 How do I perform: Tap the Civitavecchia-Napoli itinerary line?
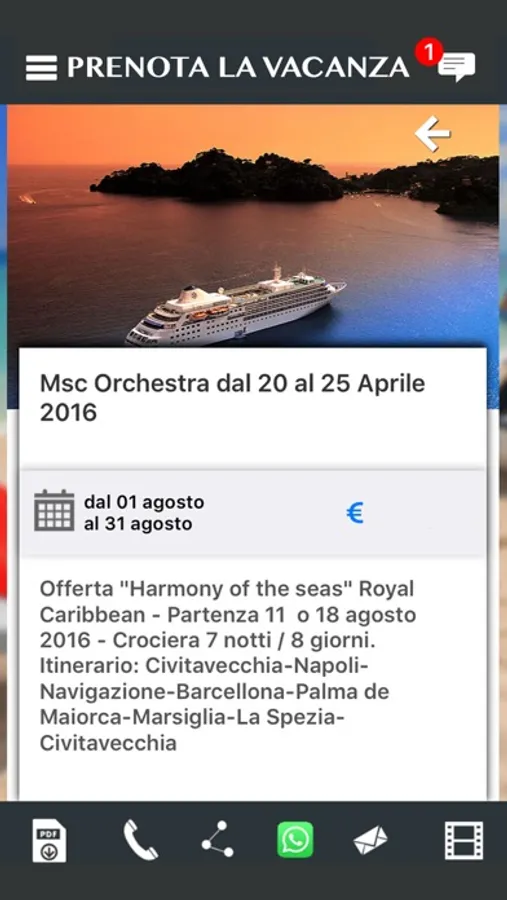click(203, 666)
